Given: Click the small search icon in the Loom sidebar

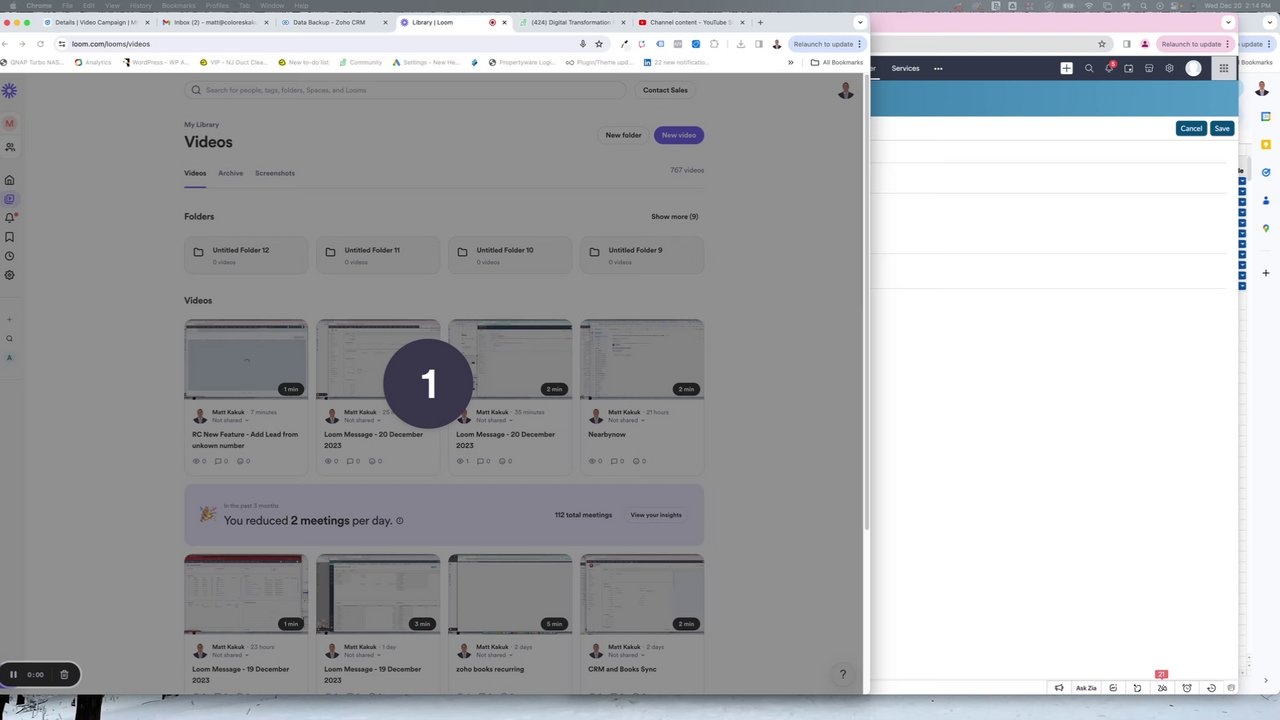Looking at the screenshot, I should pos(10,339).
